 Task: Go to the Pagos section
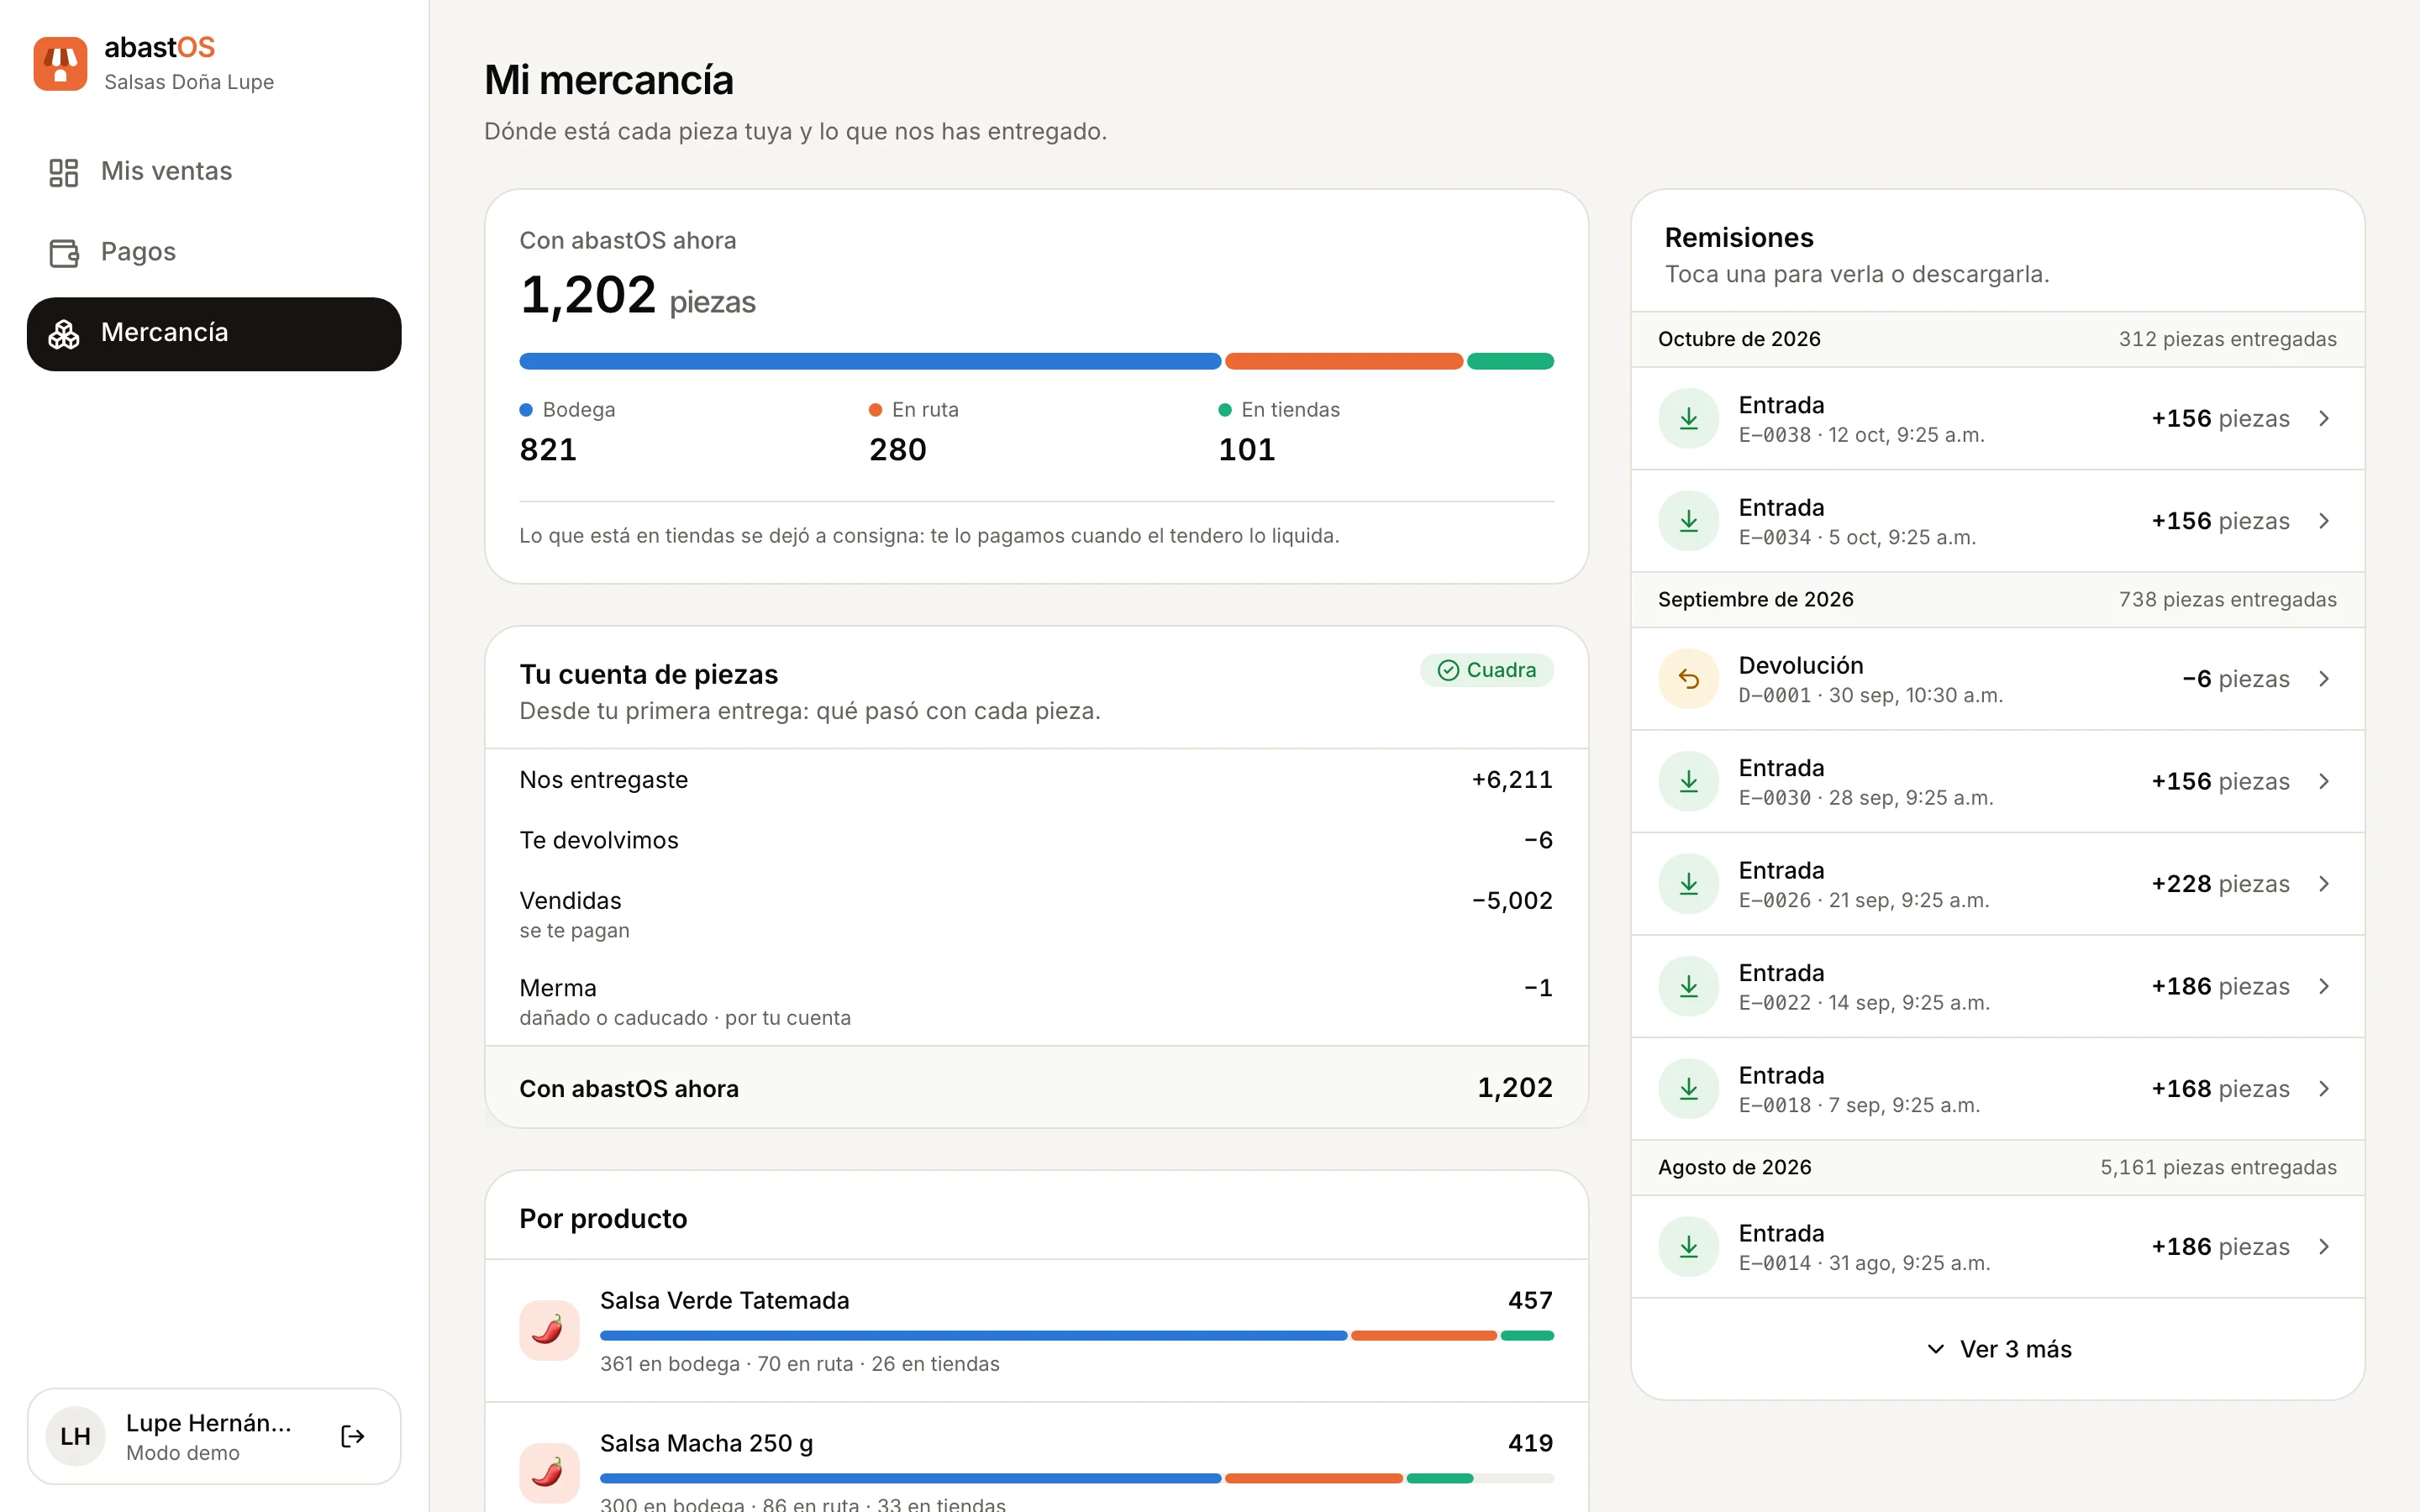214,253
